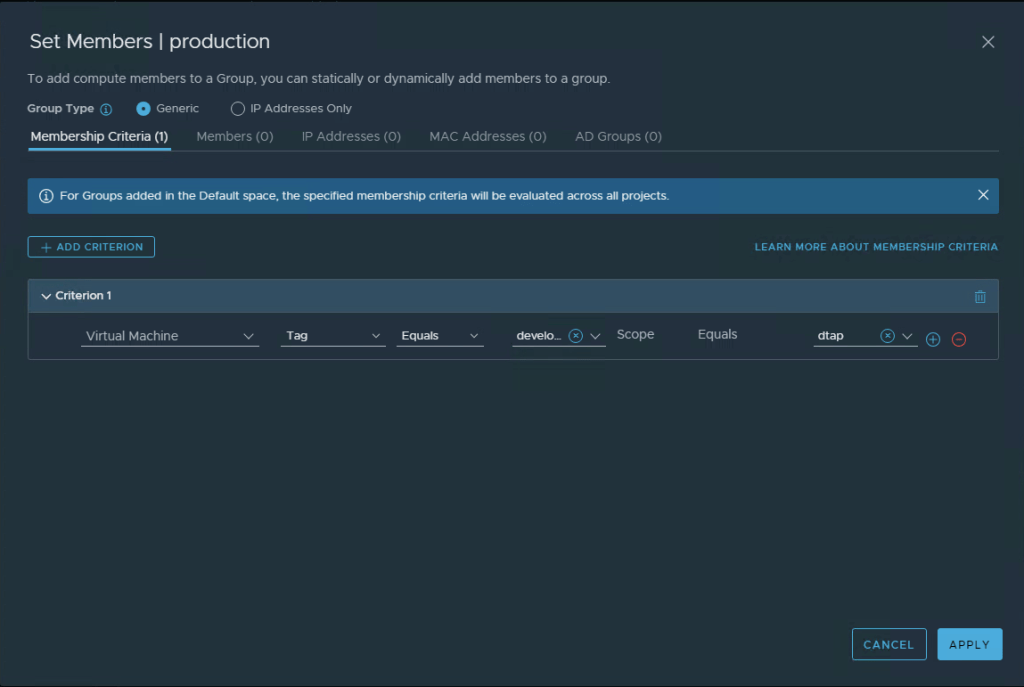Close the Set Members dialog

click(988, 42)
